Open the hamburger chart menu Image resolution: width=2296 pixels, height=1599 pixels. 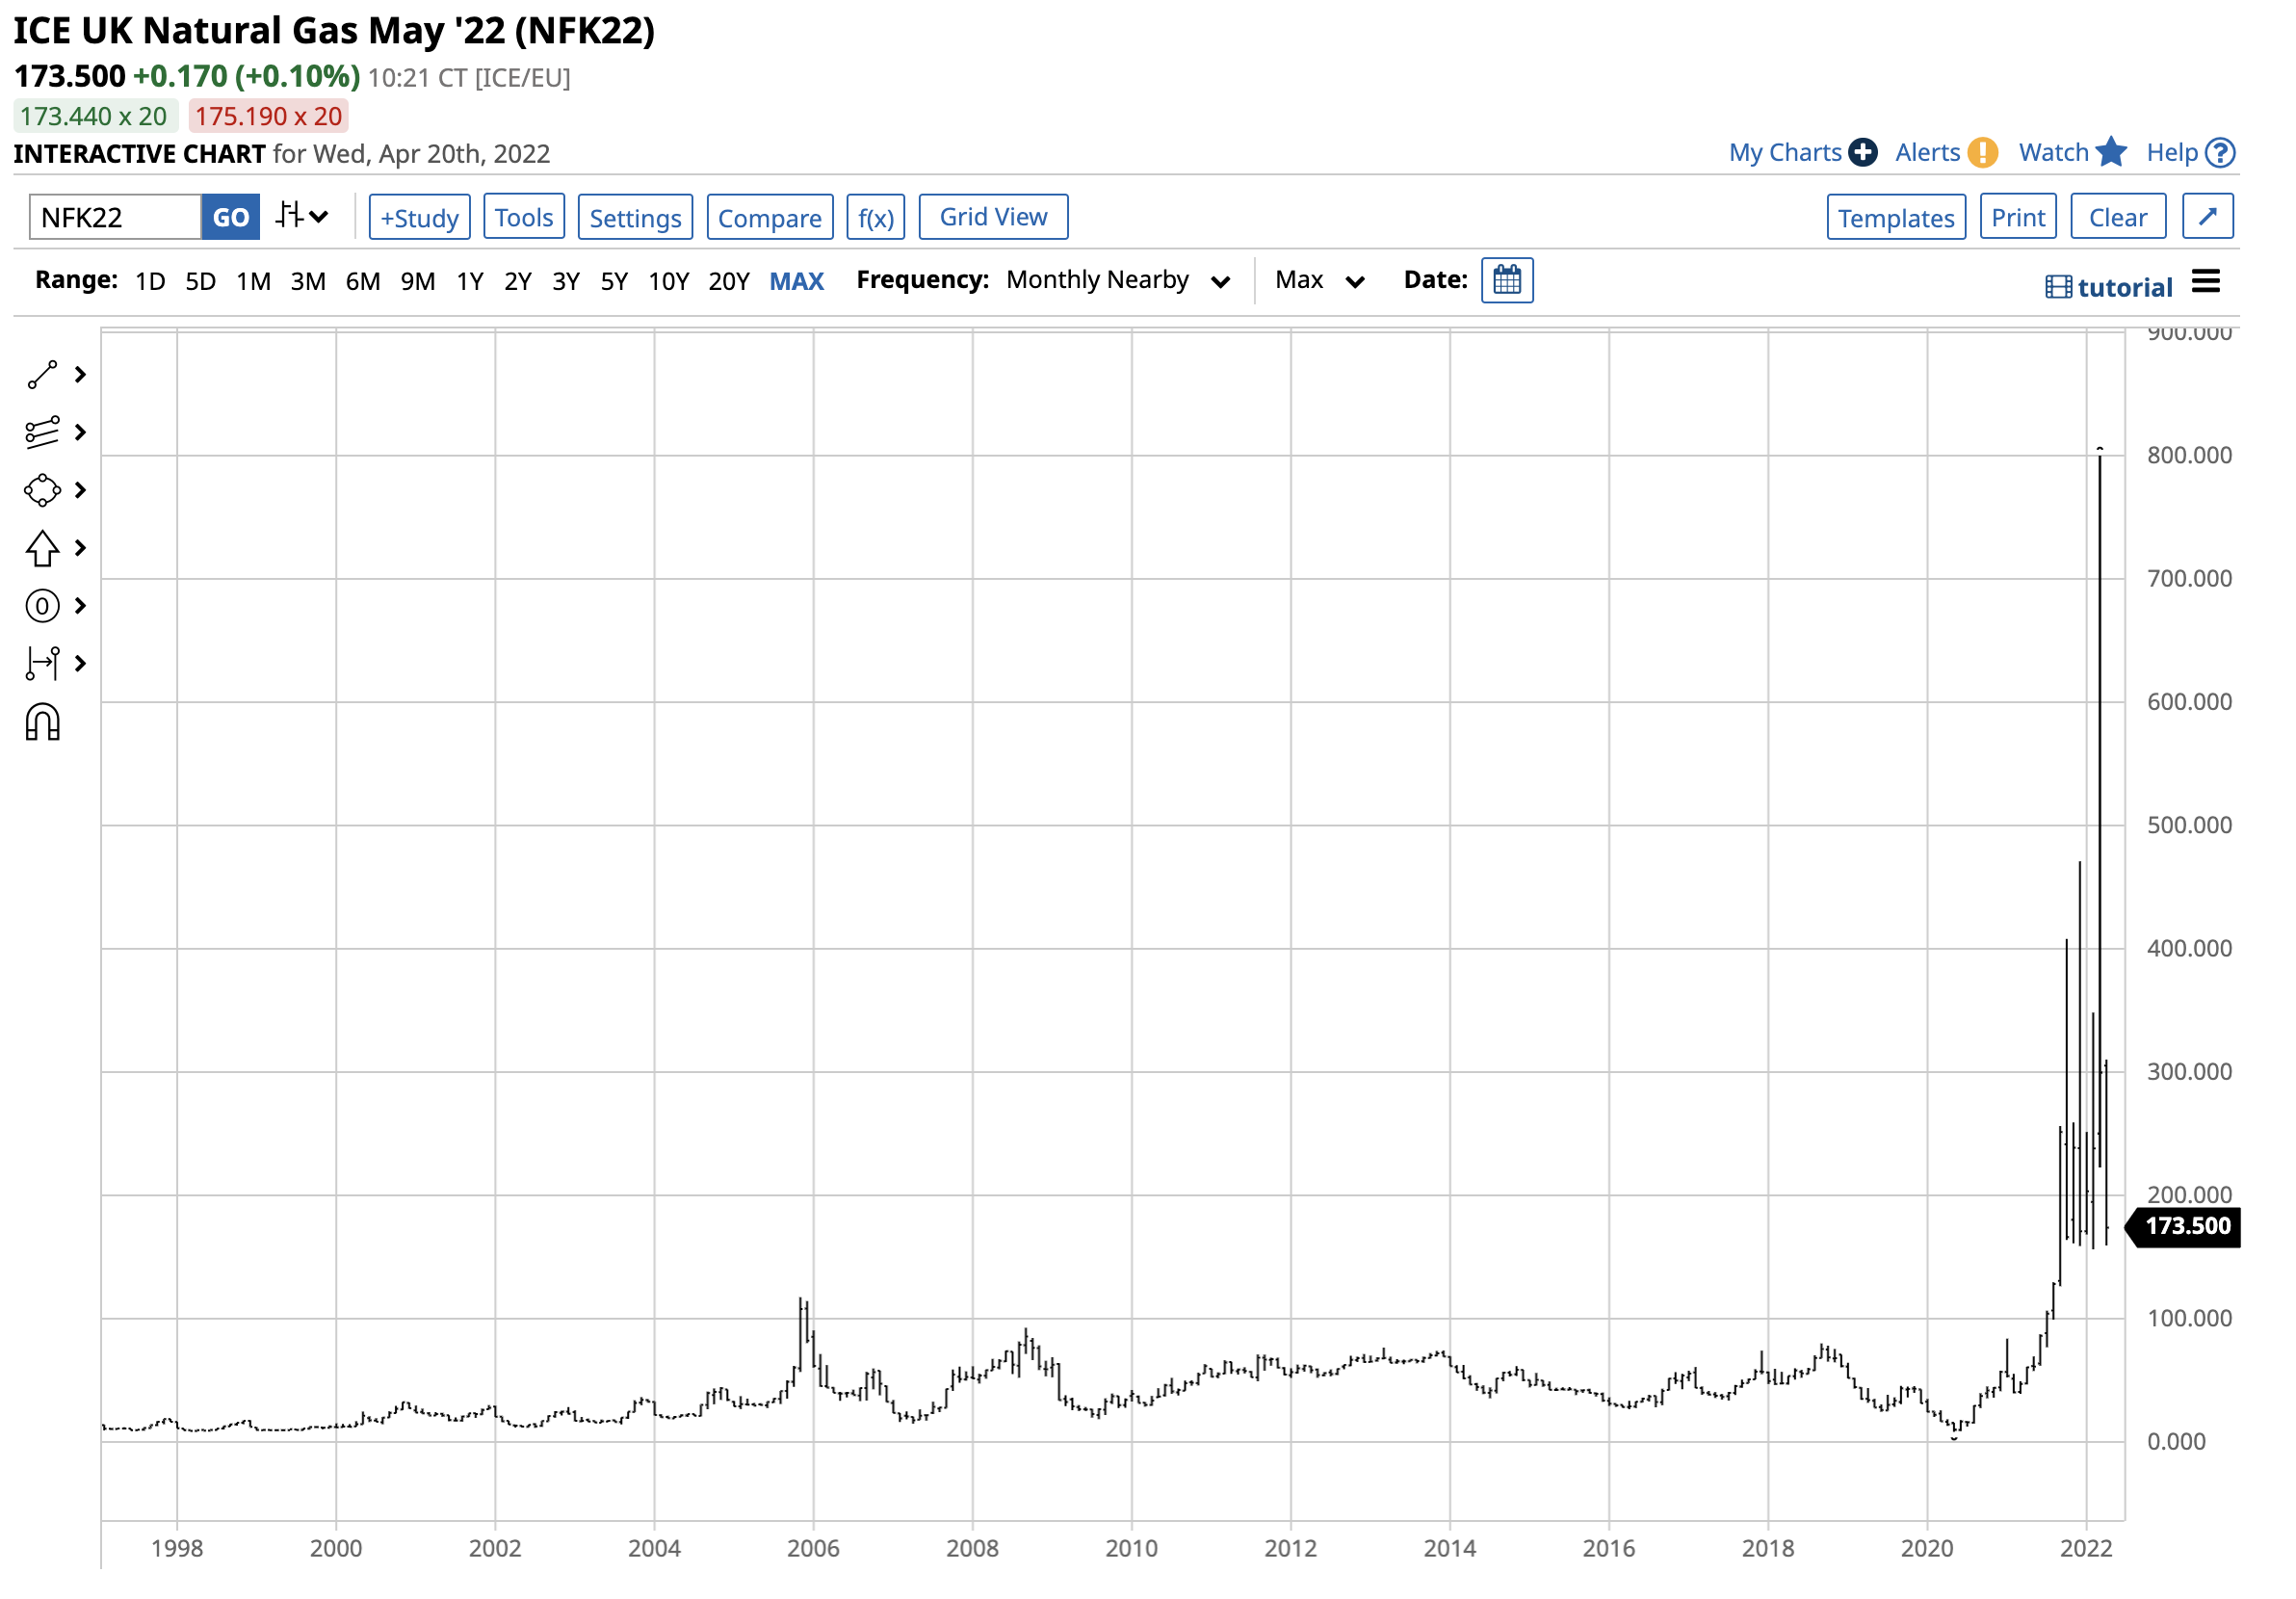2205,282
